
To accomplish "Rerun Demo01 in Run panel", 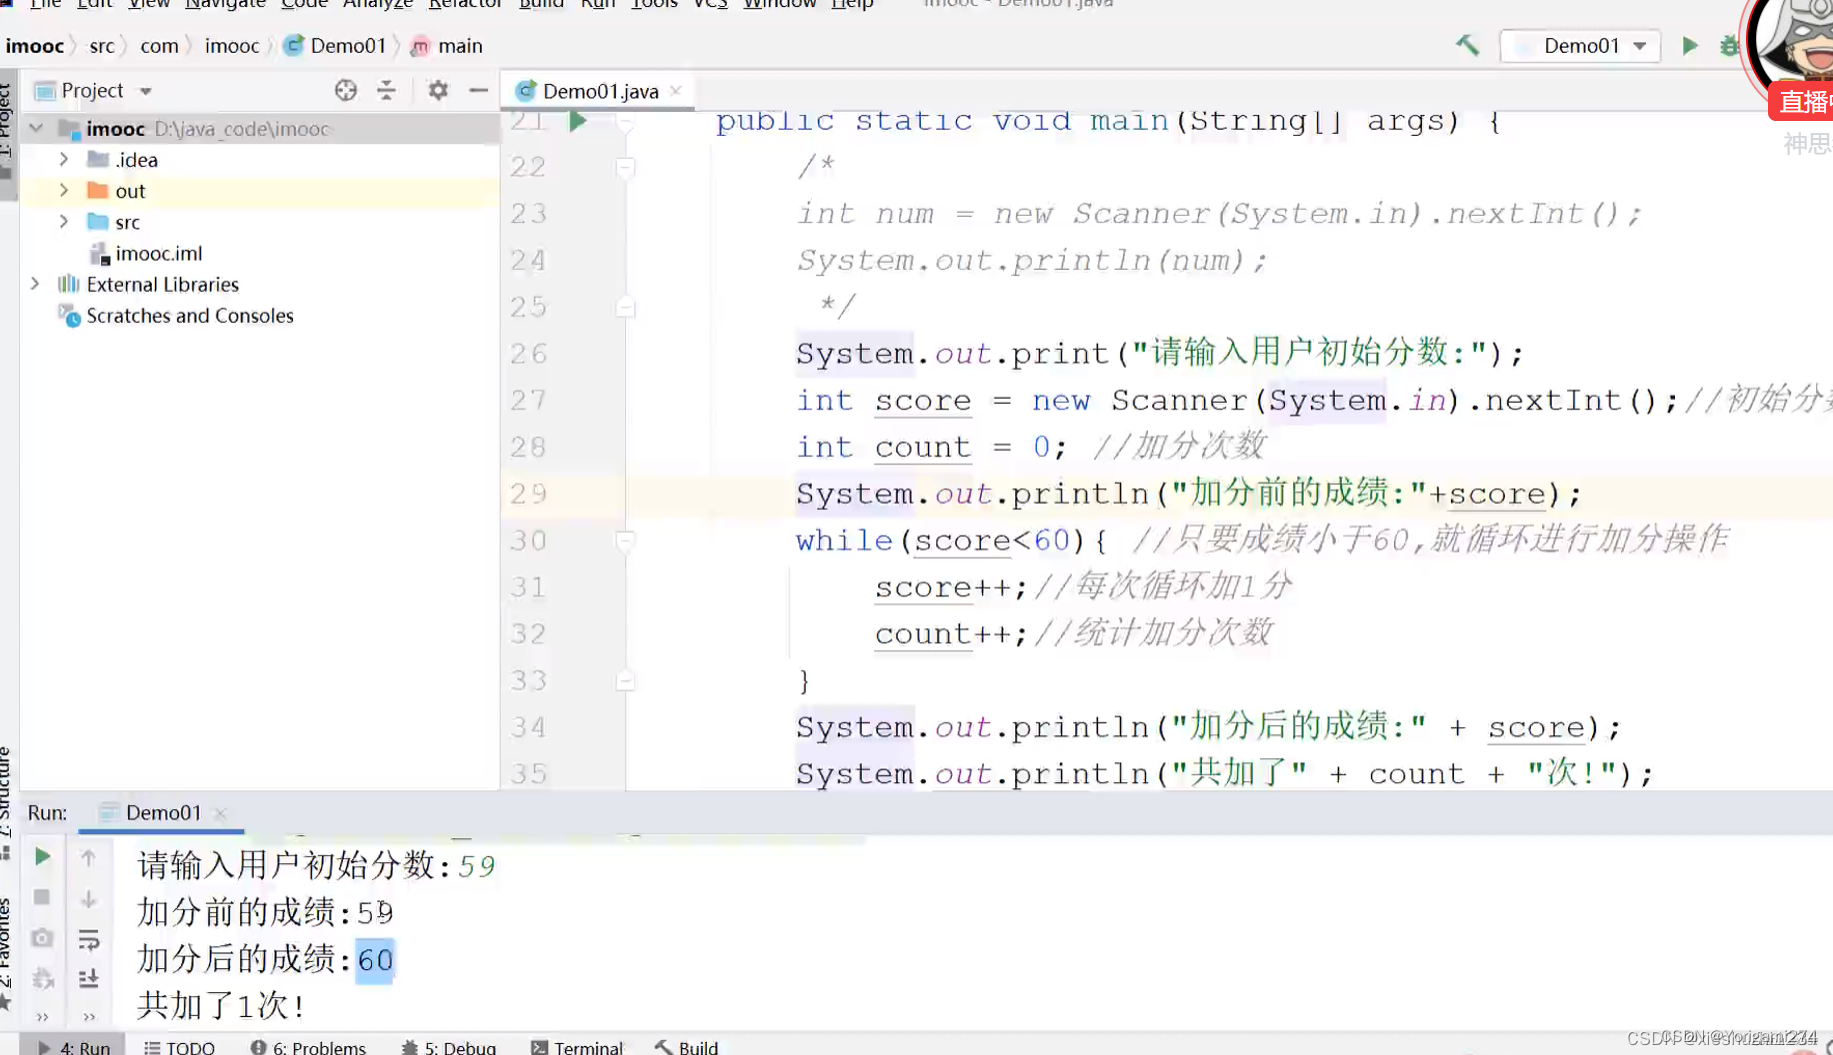I will coord(42,857).
